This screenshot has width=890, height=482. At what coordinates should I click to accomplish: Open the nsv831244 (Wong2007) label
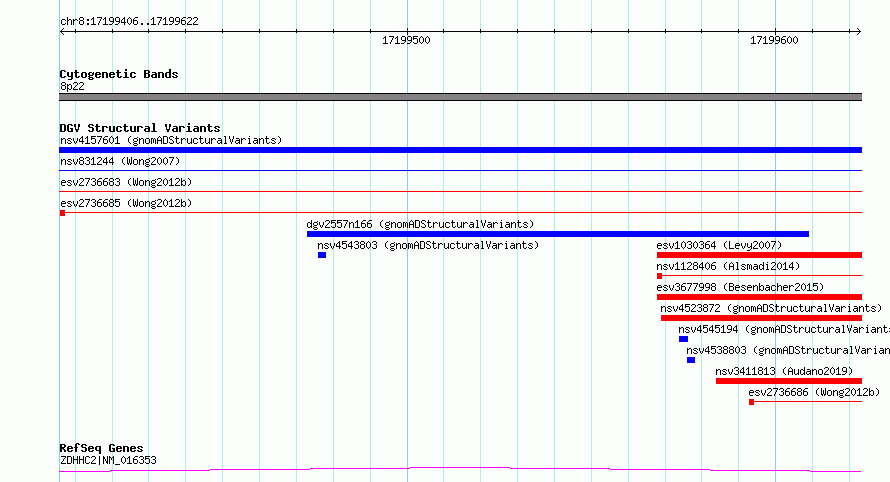pos(120,161)
